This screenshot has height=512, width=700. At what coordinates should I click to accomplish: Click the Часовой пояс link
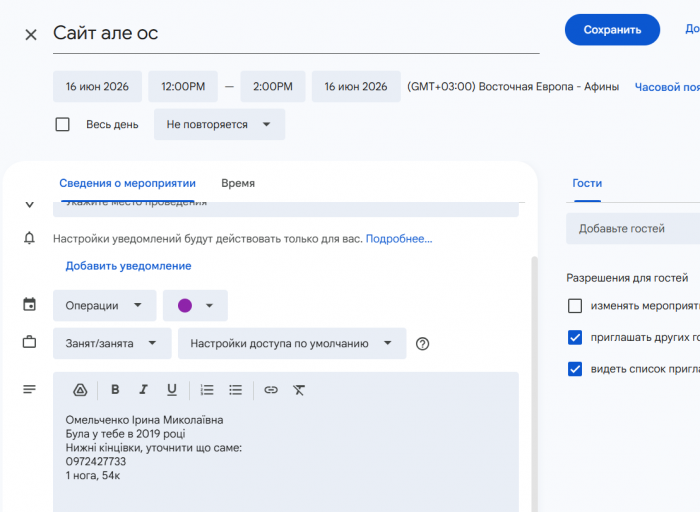pyautogui.click(x=667, y=87)
